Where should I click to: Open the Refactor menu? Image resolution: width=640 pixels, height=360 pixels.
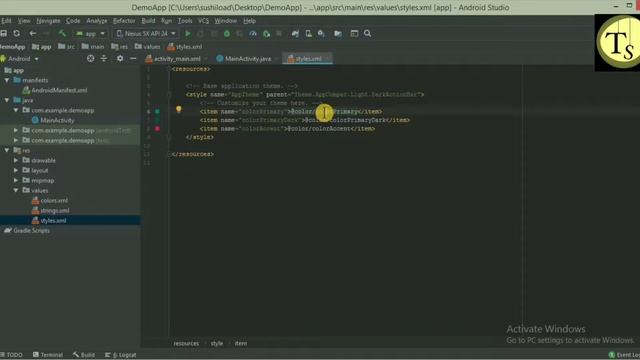point(124,21)
